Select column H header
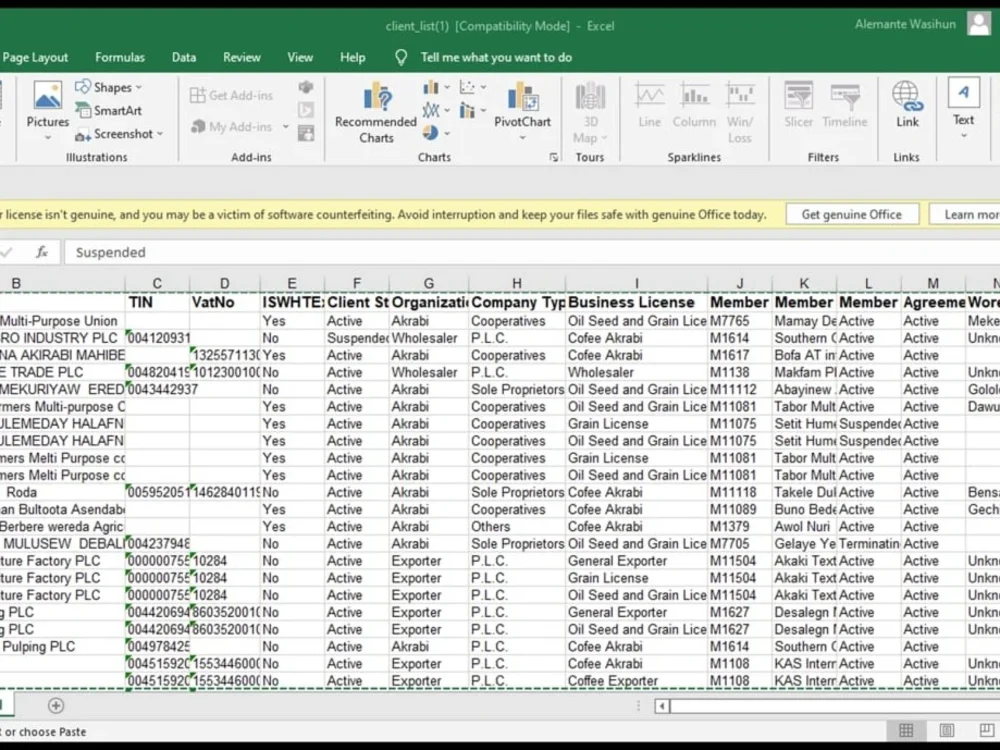This screenshot has height=750, width=1000. pyautogui.click(x=517, y=283)
